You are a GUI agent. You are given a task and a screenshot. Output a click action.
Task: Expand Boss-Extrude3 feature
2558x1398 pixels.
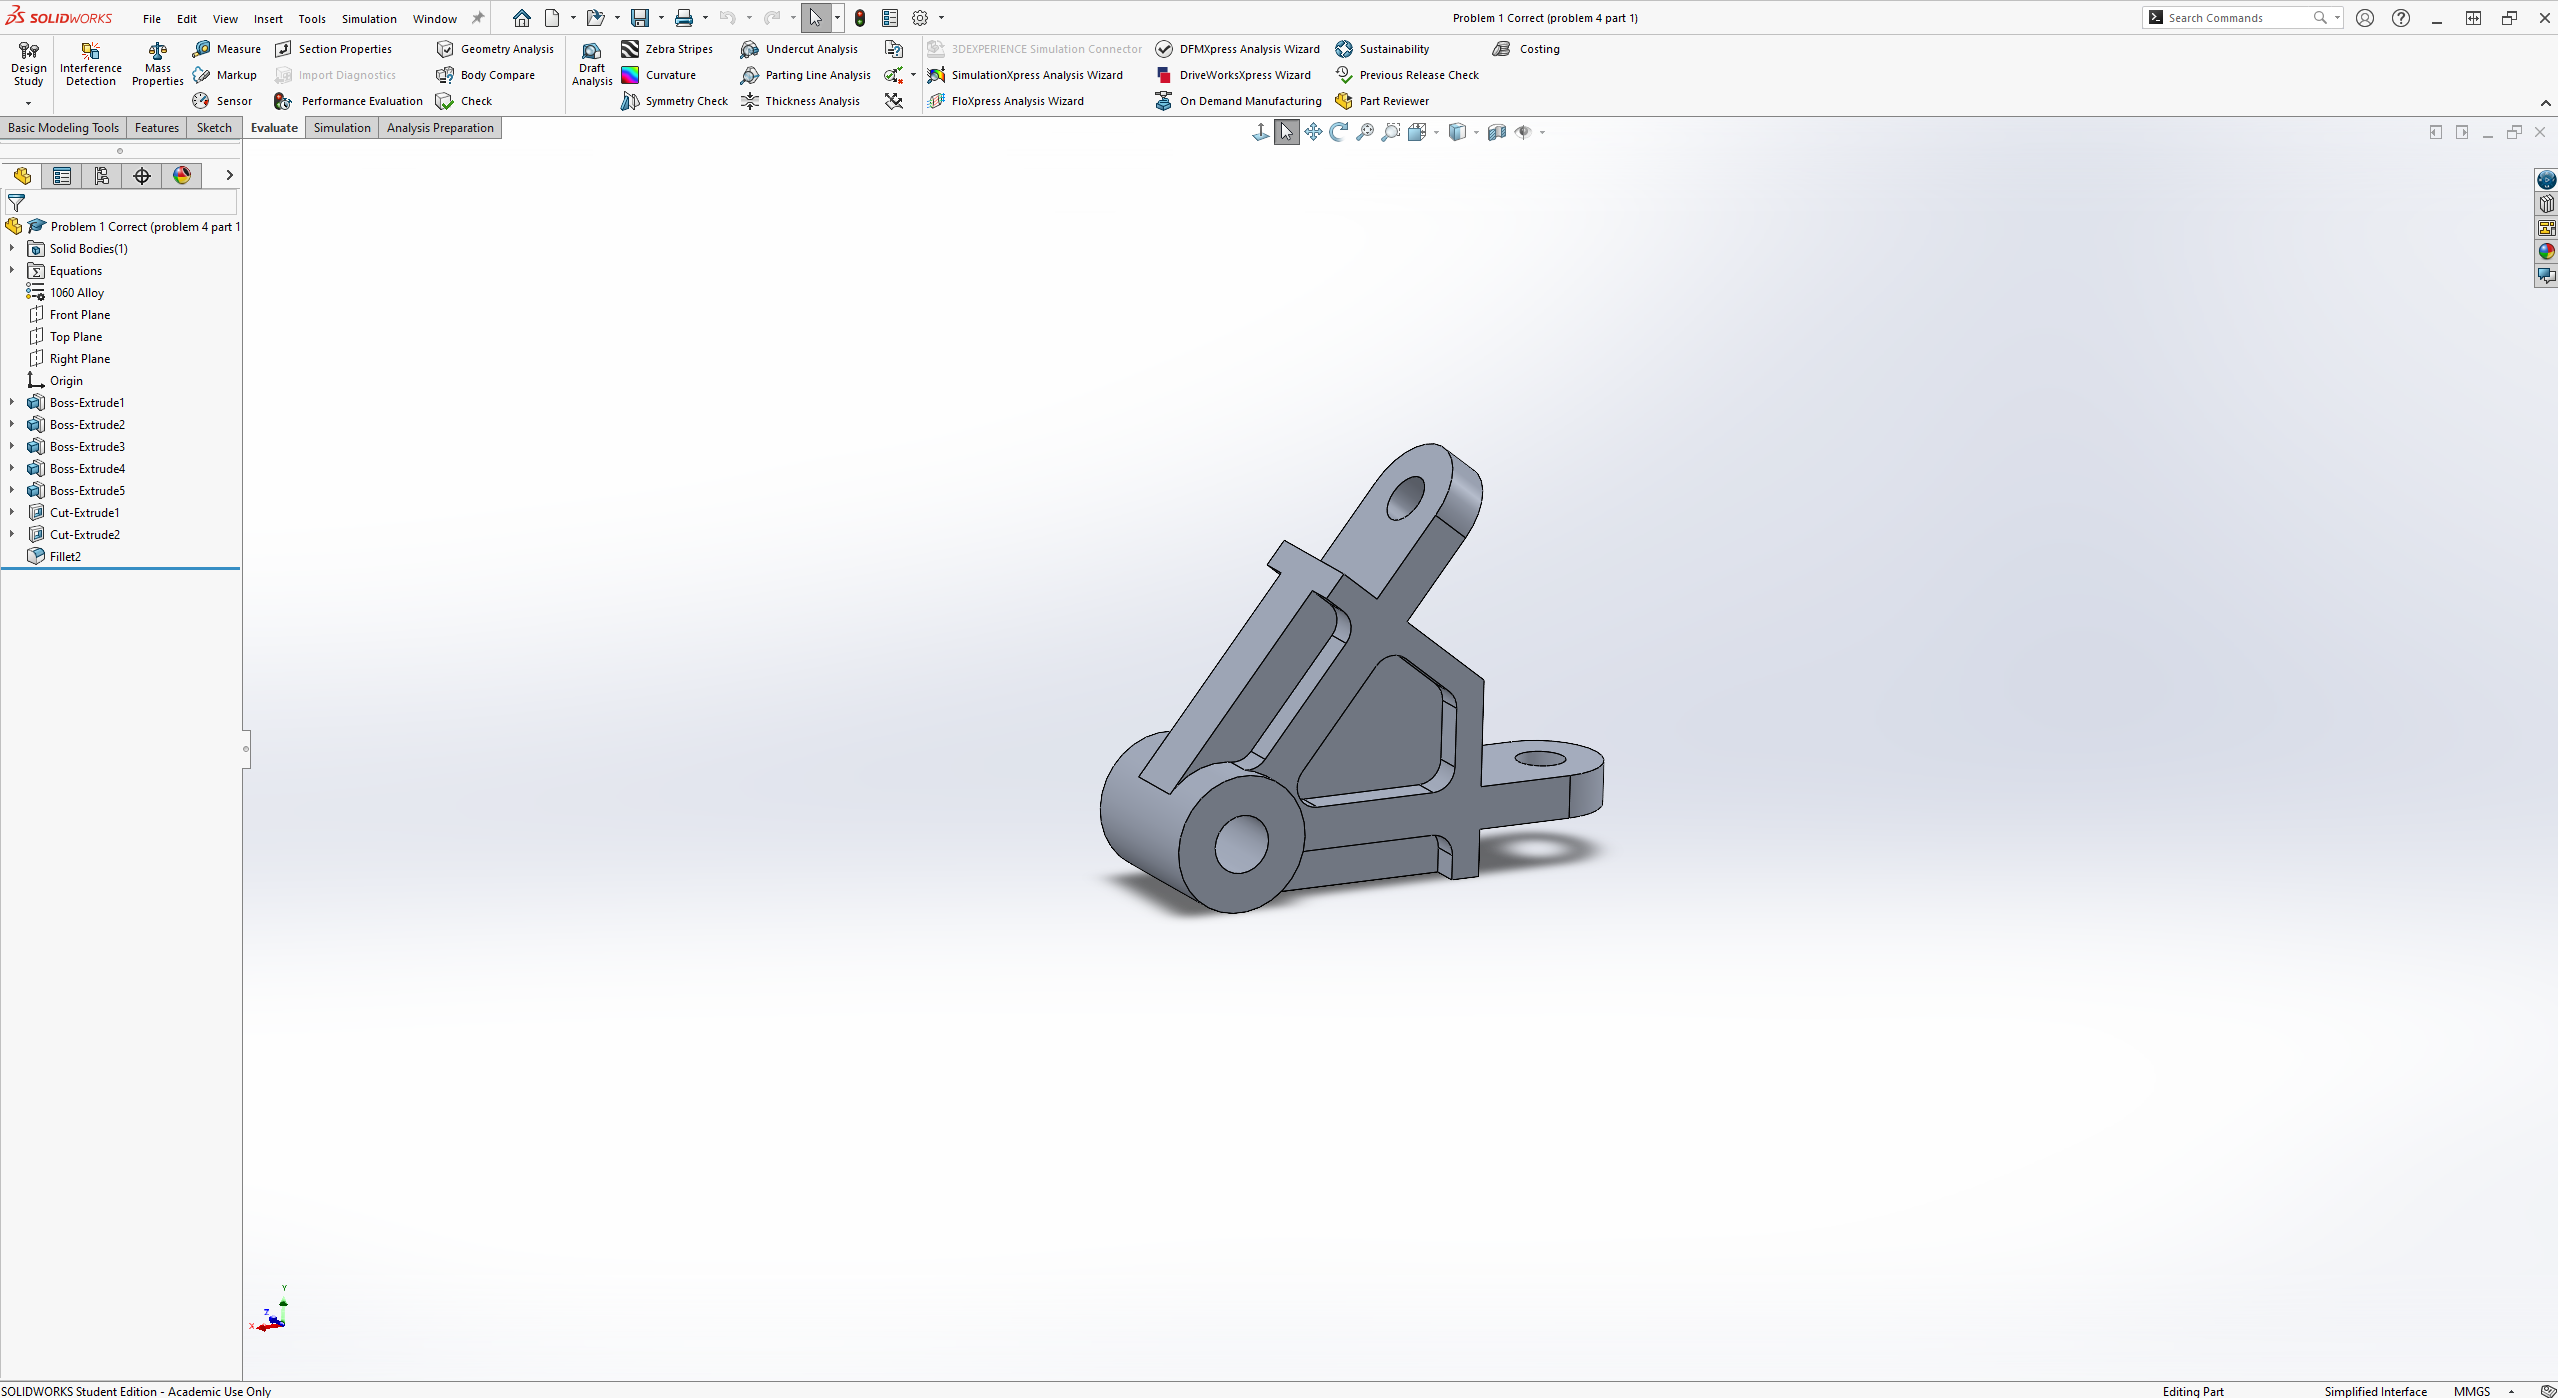click(12, 446)
